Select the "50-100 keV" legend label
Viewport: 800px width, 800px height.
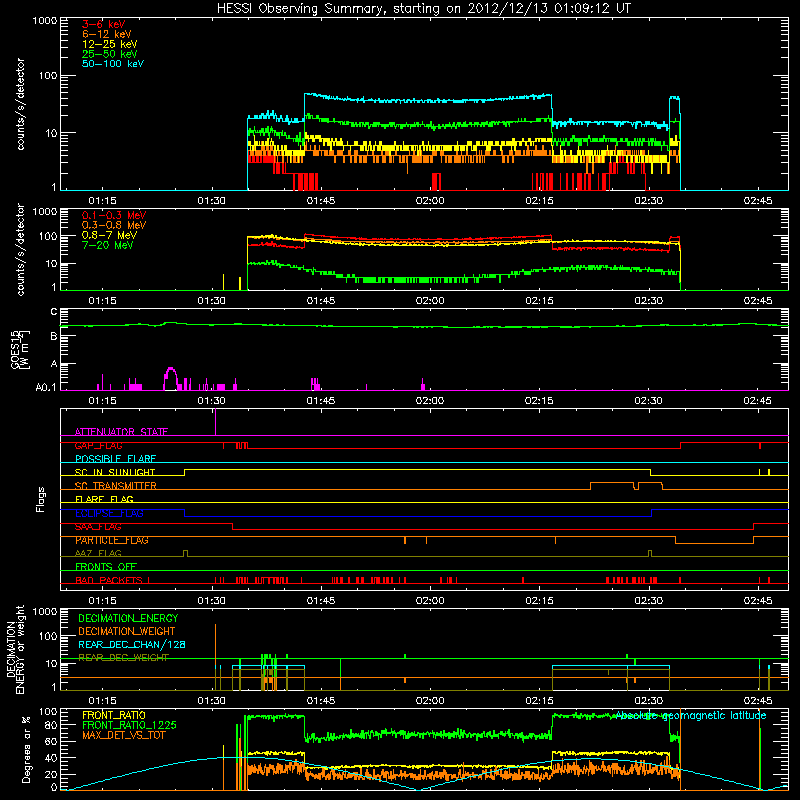click(113, 64)
